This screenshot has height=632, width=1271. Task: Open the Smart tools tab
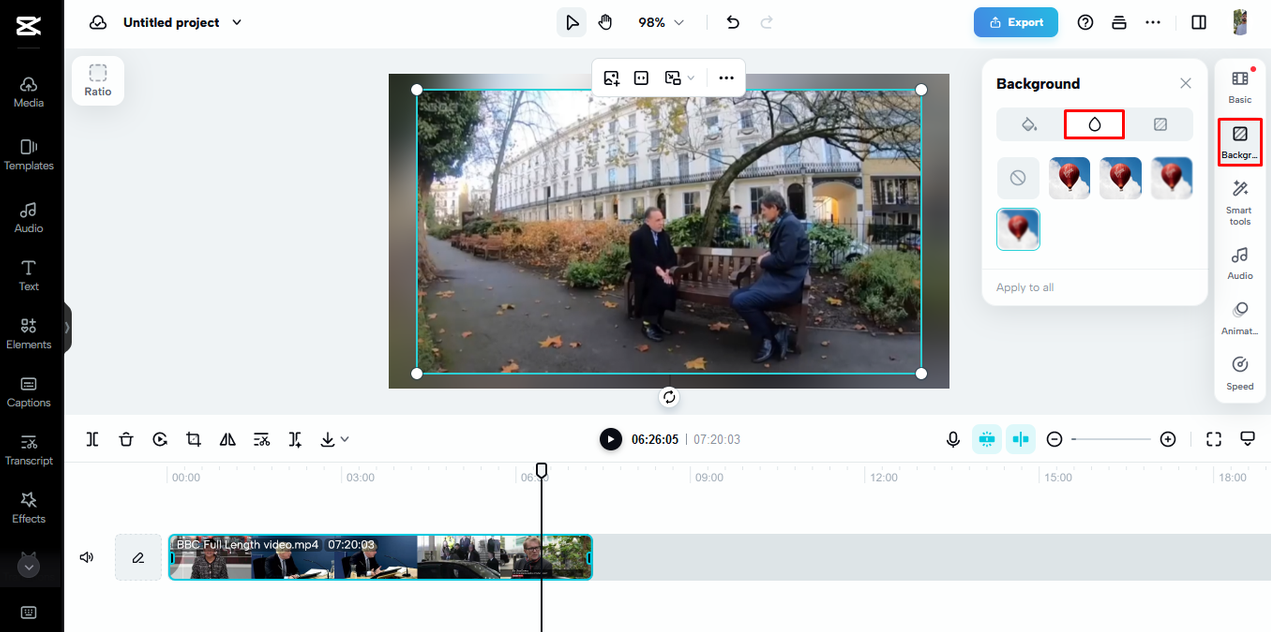[x=1240, y=202]
